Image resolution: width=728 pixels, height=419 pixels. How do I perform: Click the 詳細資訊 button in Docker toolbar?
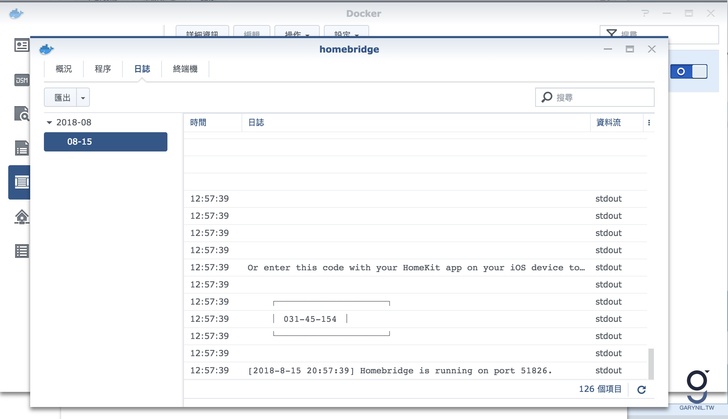pos(202,32)
